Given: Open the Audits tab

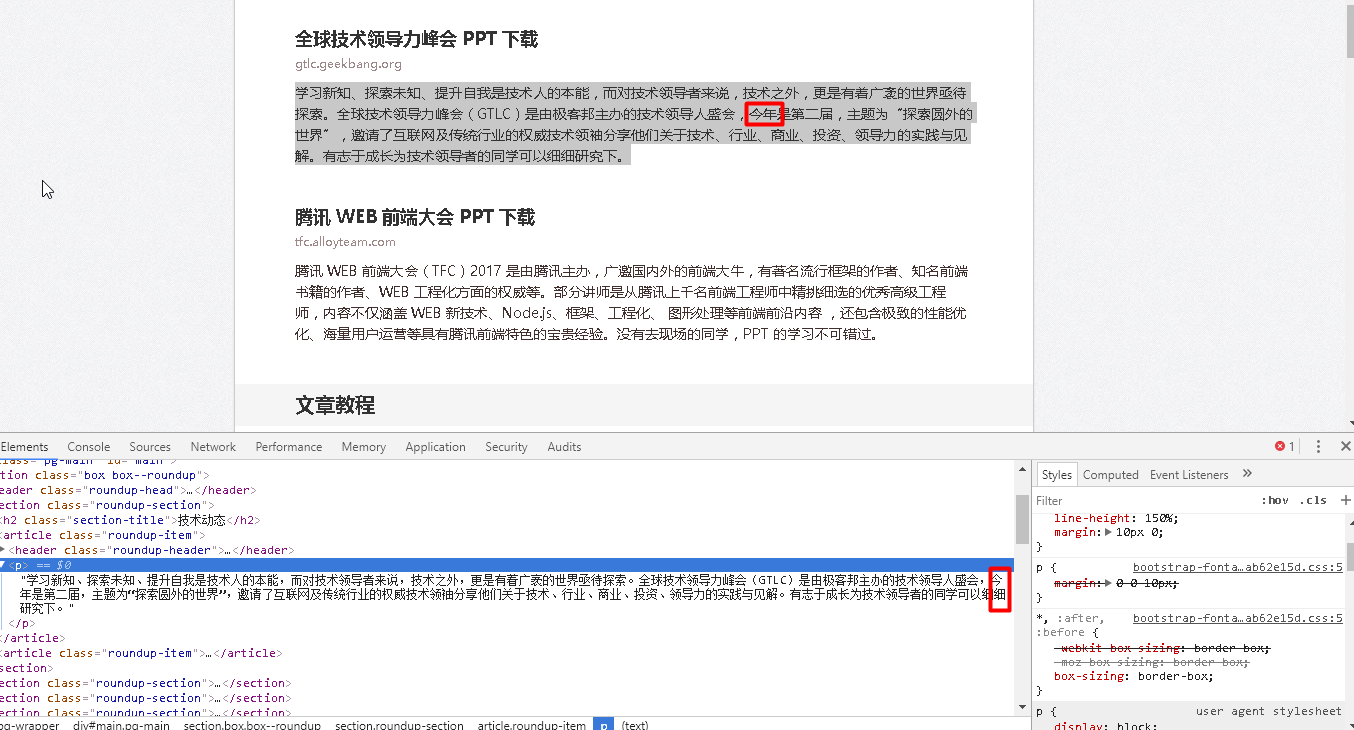Looking at the screenshot, I should coord(564,447).
